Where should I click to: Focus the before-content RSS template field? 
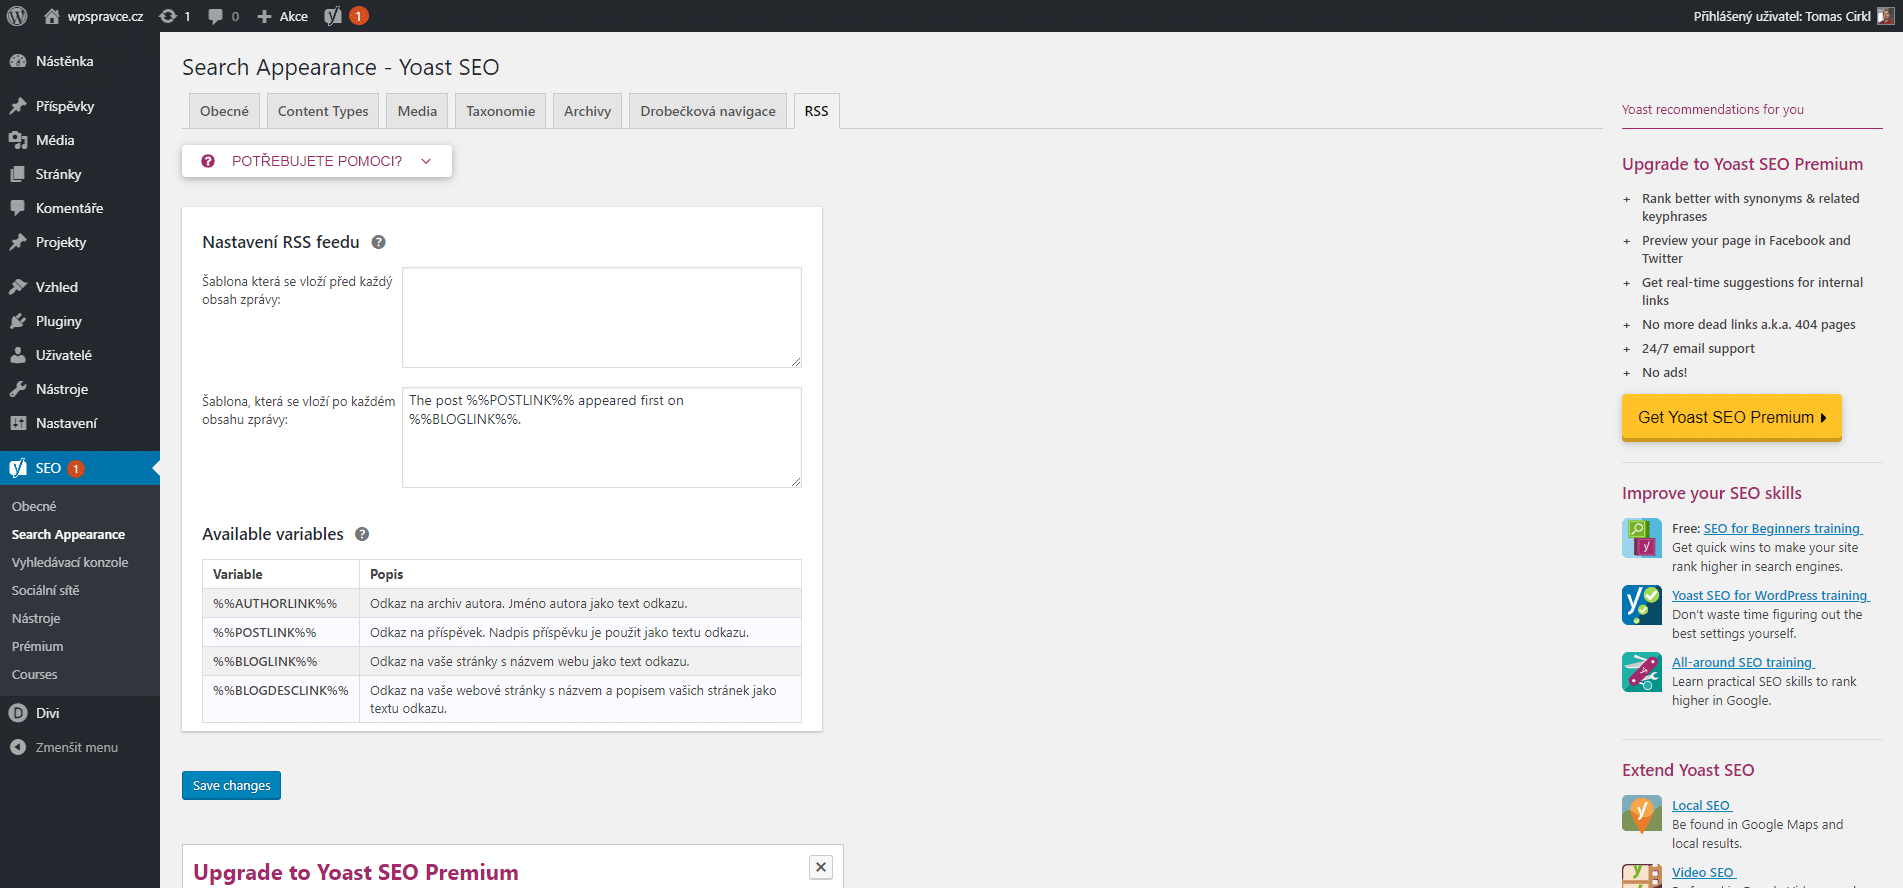602,317
